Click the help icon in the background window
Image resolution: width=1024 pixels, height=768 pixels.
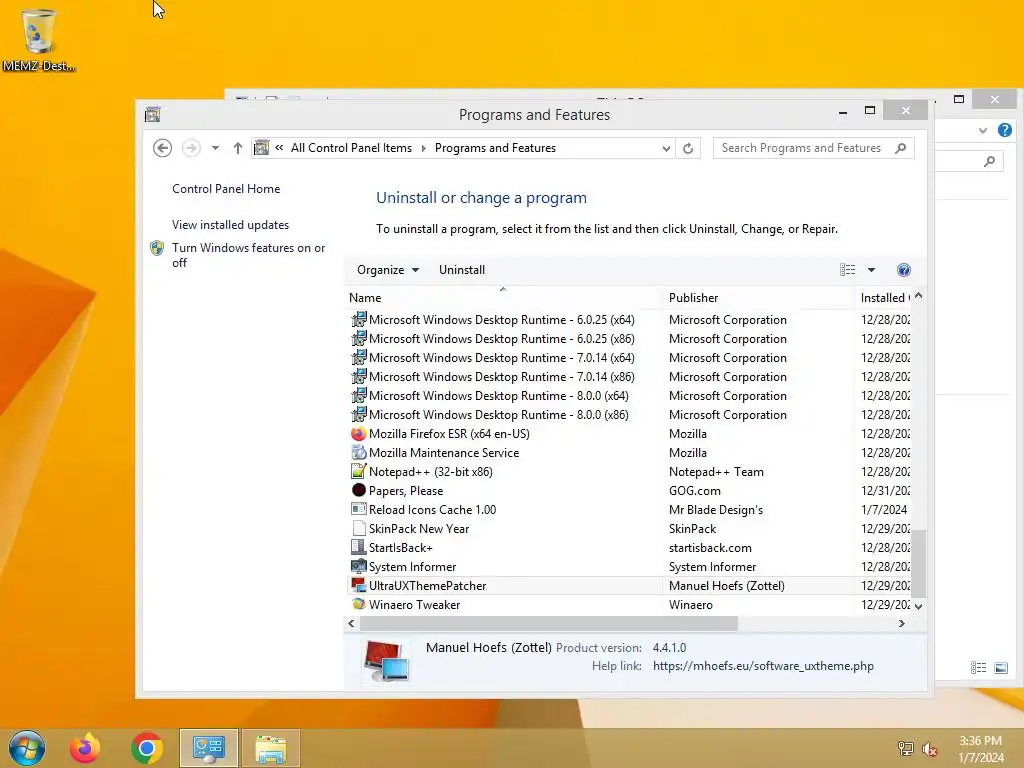pyautogui.click(x=1004, y=130)
